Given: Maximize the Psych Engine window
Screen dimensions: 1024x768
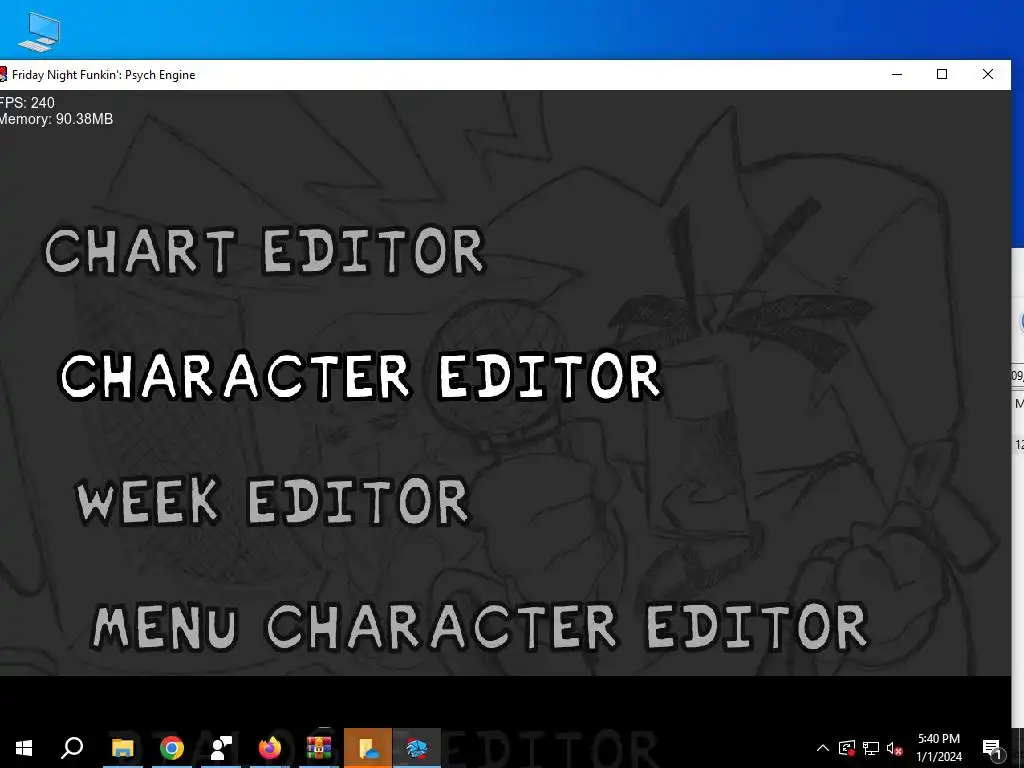Looking at the screenshot, I should [x=942, y=74].
